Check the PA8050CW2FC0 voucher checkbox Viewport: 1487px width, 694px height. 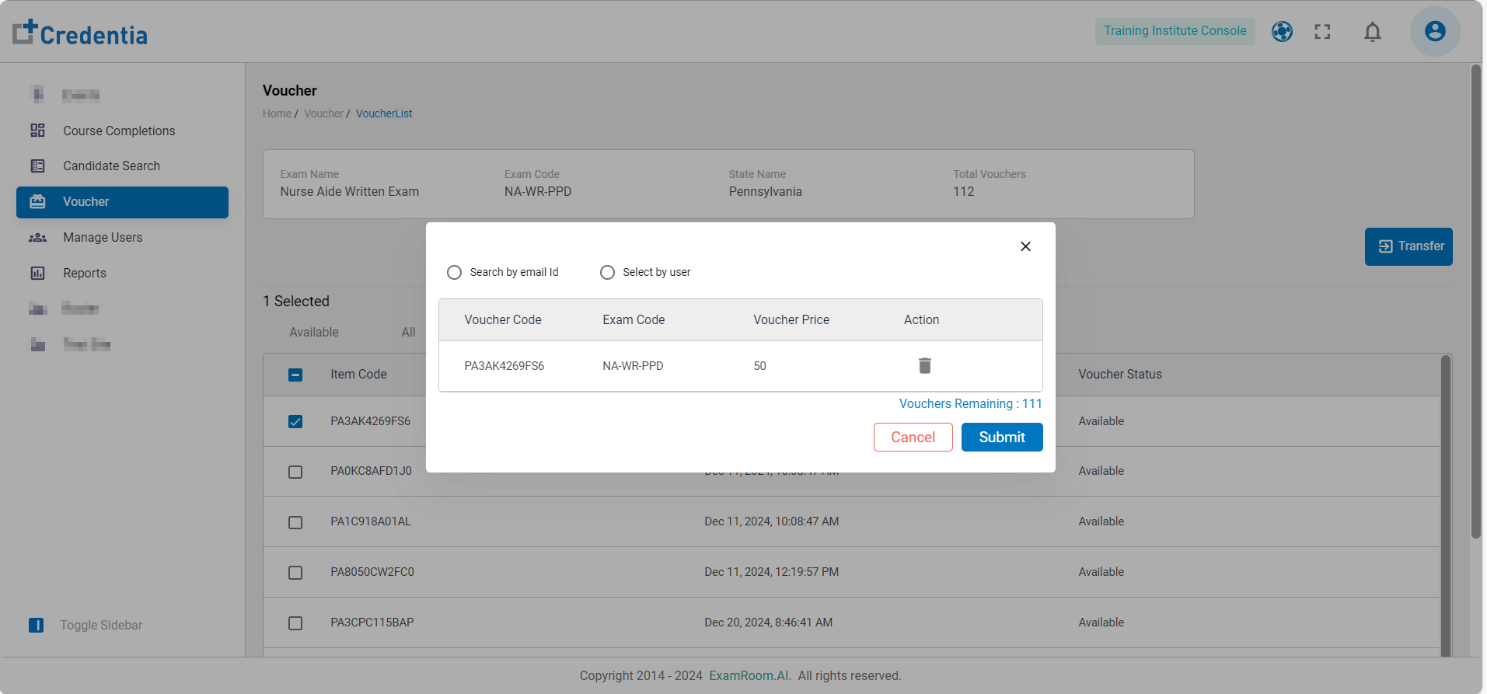295,573
